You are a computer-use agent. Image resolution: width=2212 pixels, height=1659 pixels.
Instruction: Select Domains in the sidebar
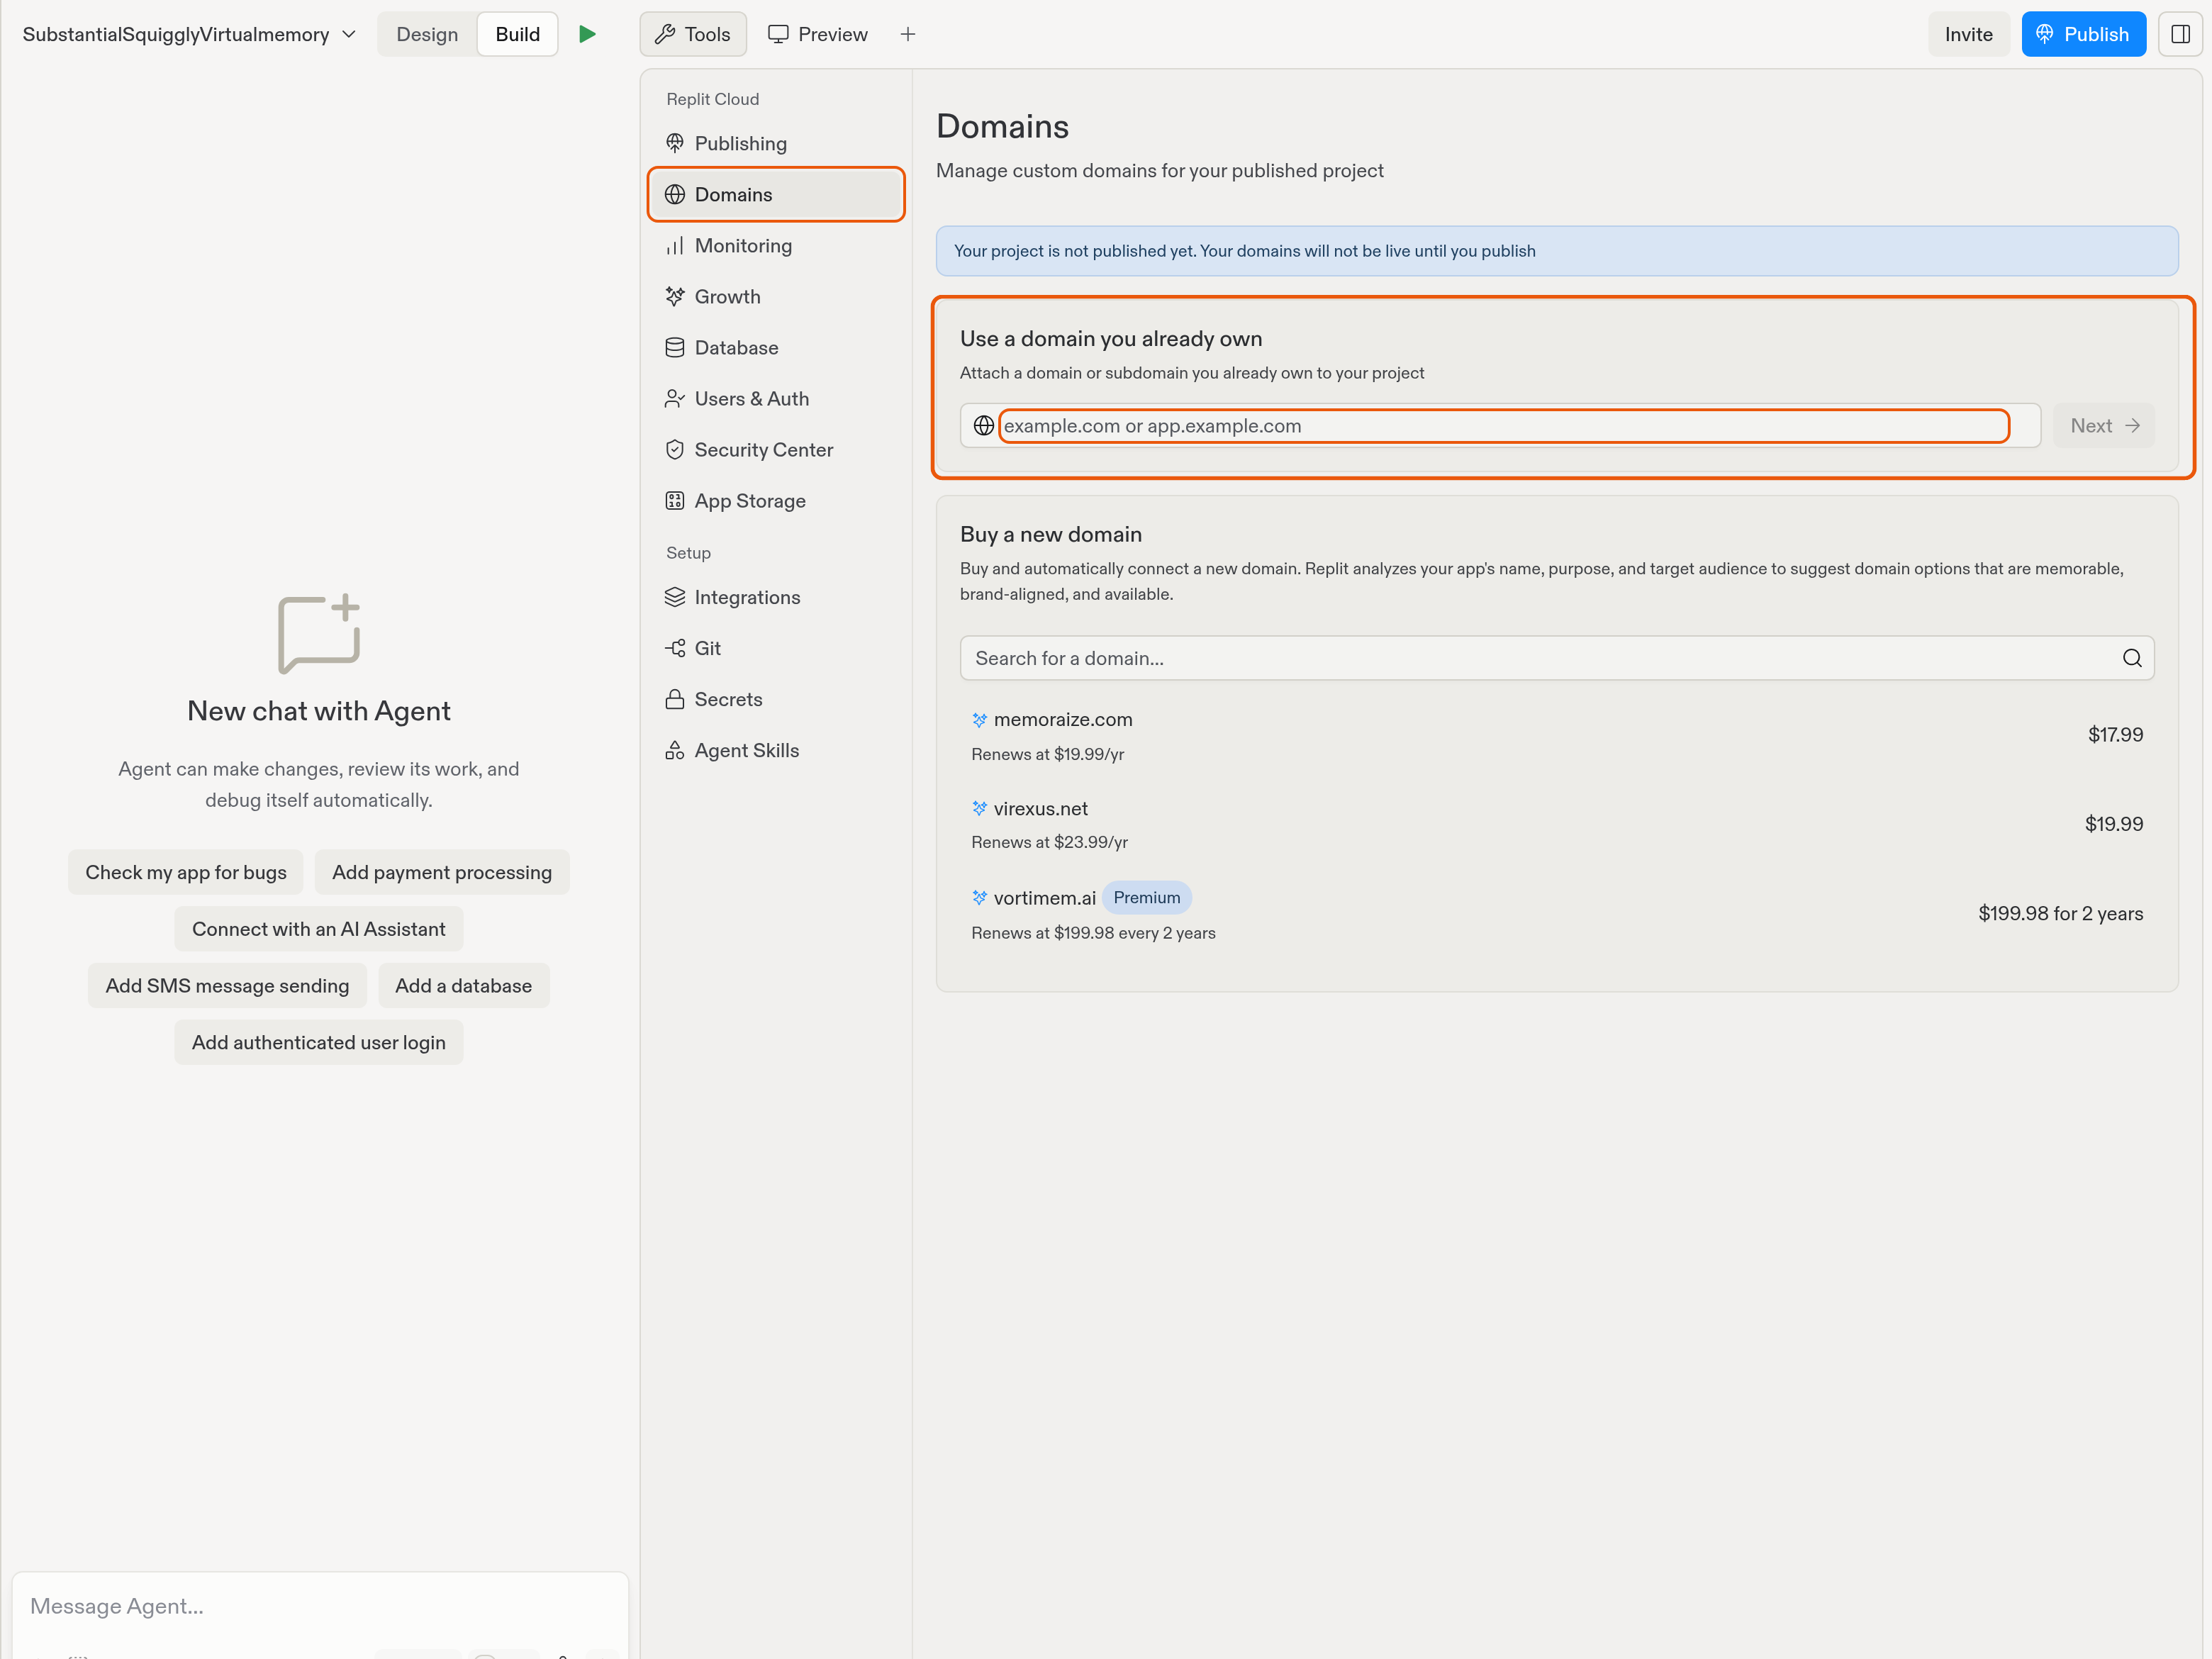click(776, 194)
